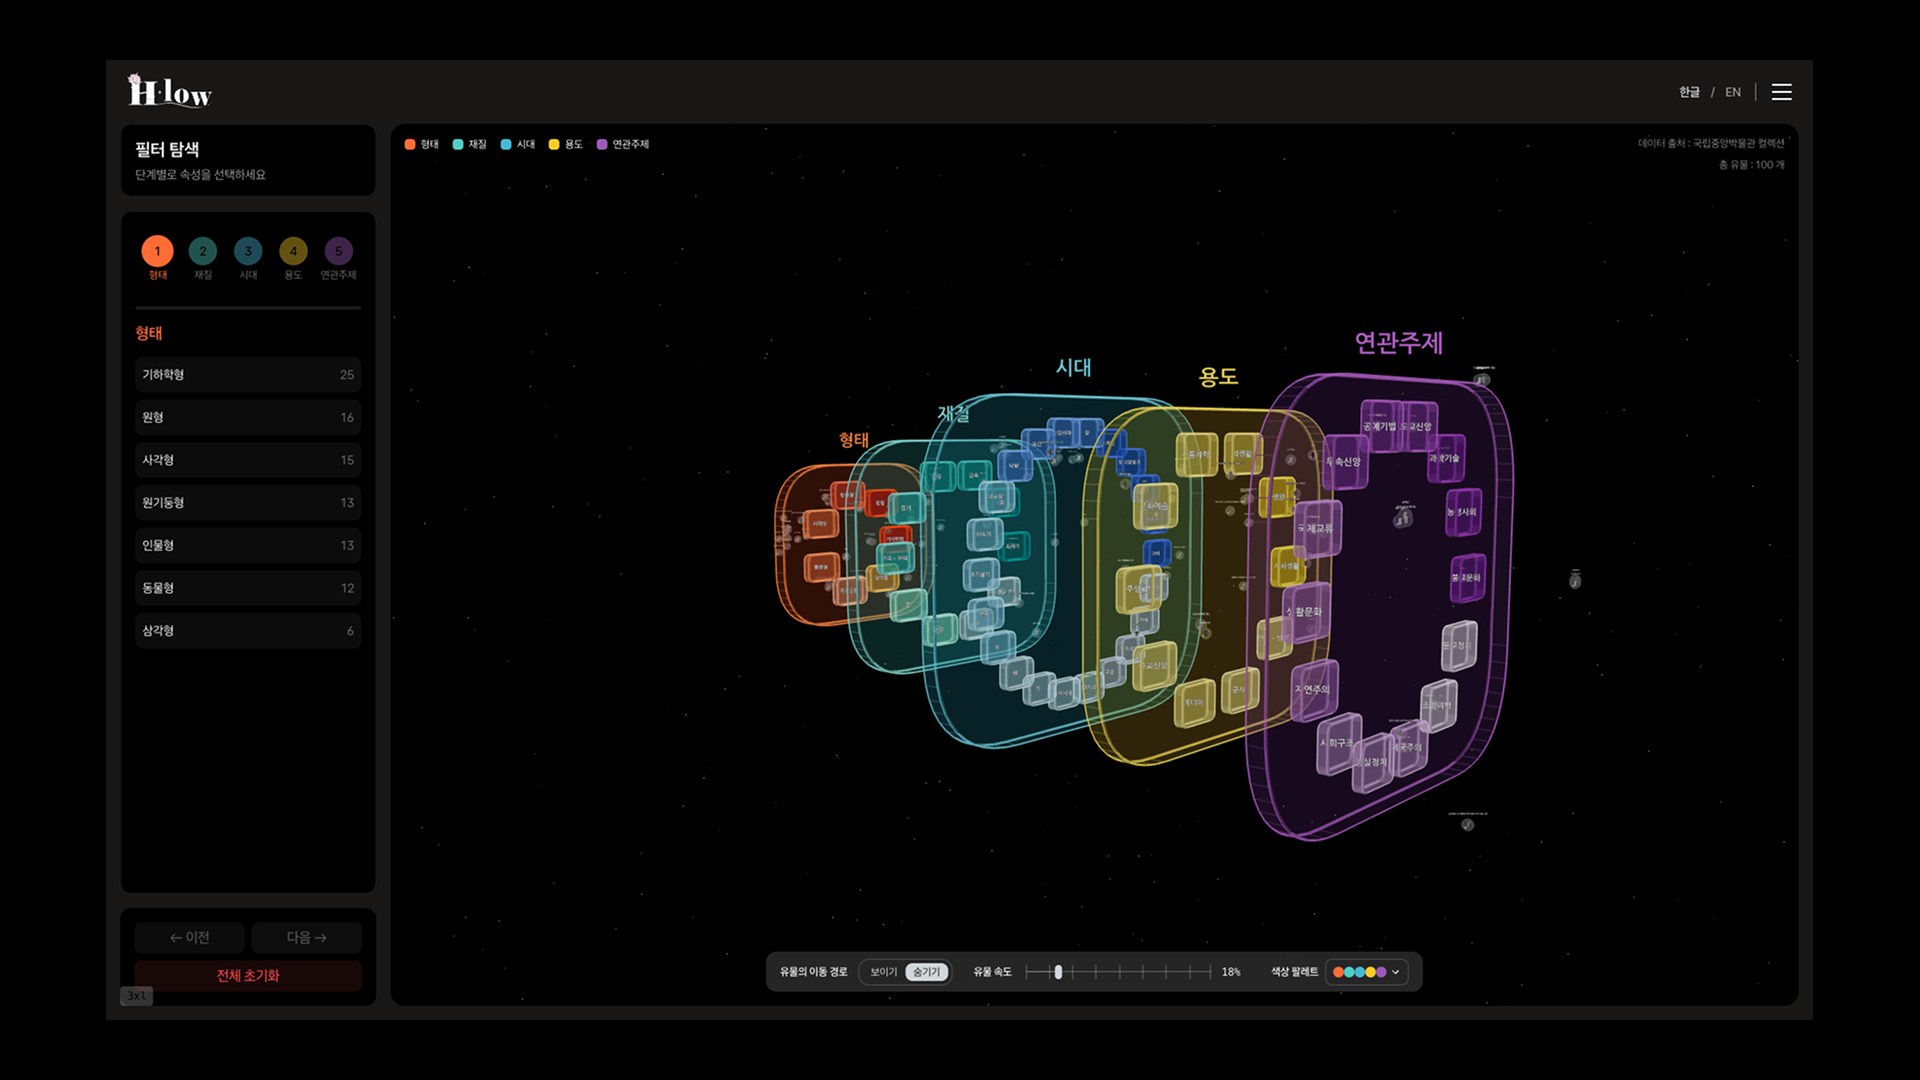Open the 색상 팔레트 dropdown
Viewport: 1920px width, 1080px height.
tap(1366, 972)
